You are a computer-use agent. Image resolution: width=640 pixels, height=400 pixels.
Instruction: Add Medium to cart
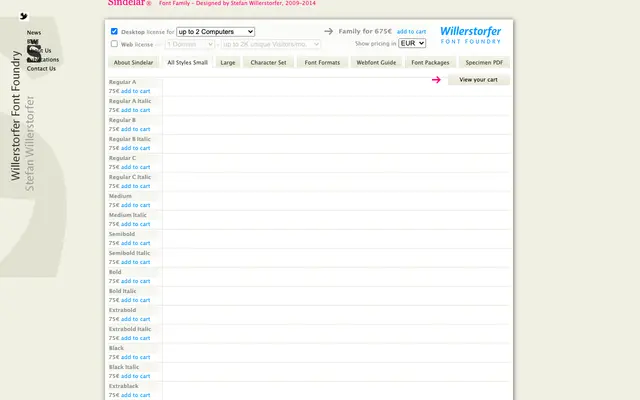136,205
